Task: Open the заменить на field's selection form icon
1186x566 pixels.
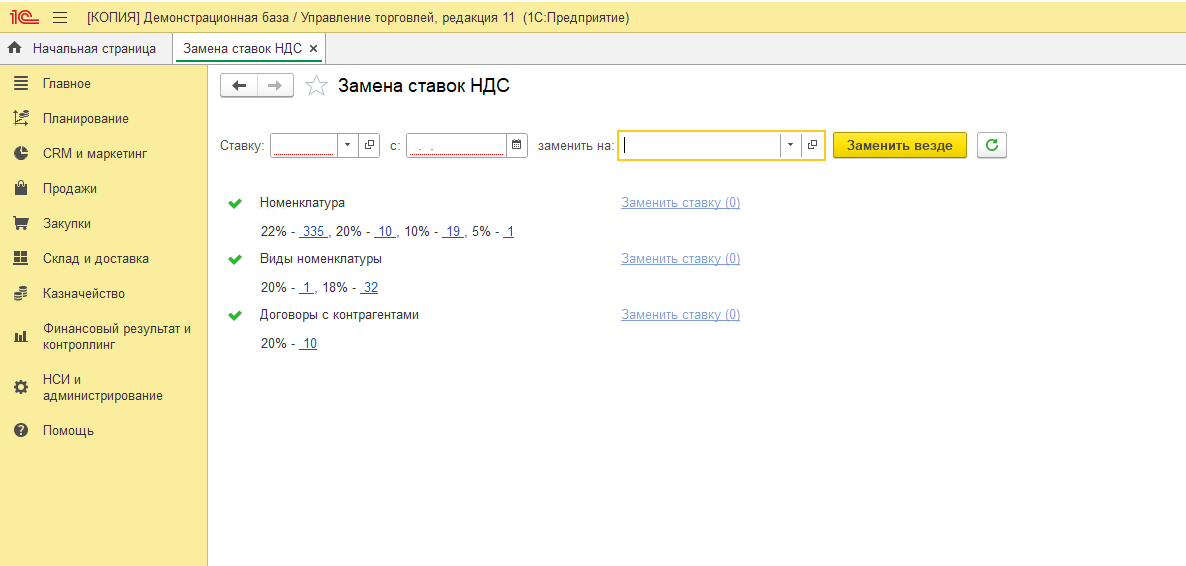Action: tap(812, 145)
